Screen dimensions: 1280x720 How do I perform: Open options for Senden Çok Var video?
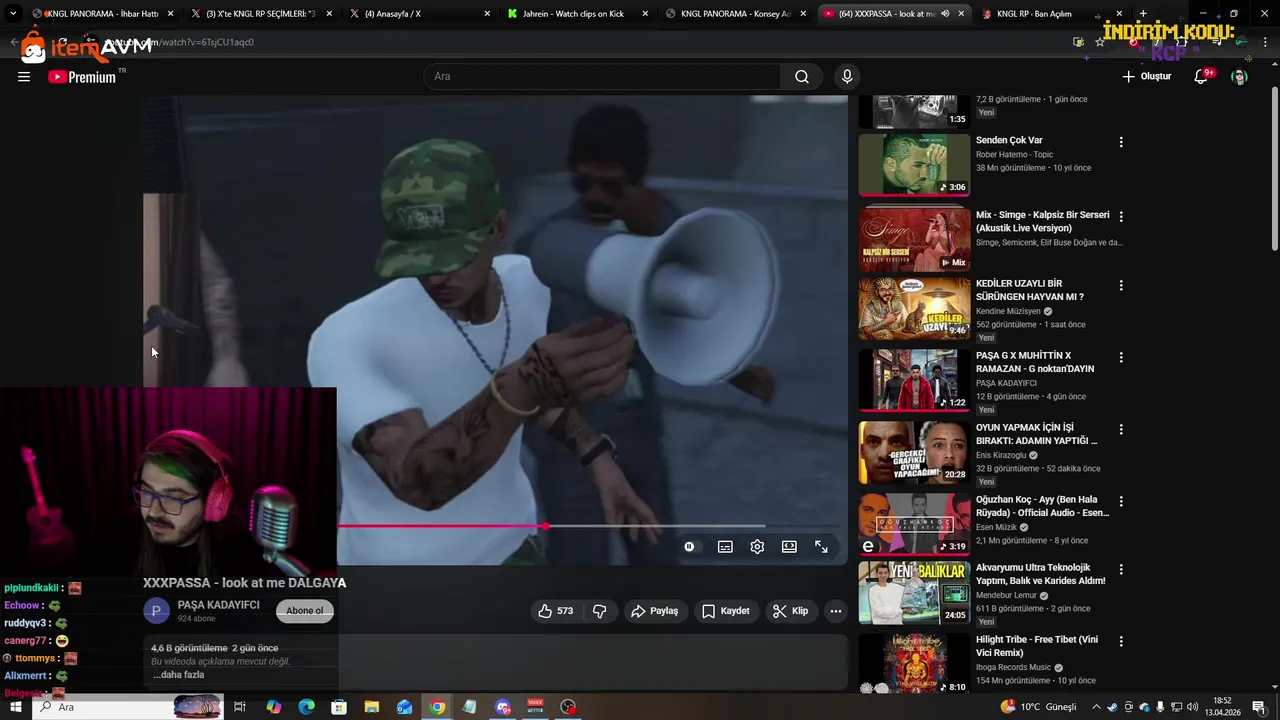pos(1121,142)
